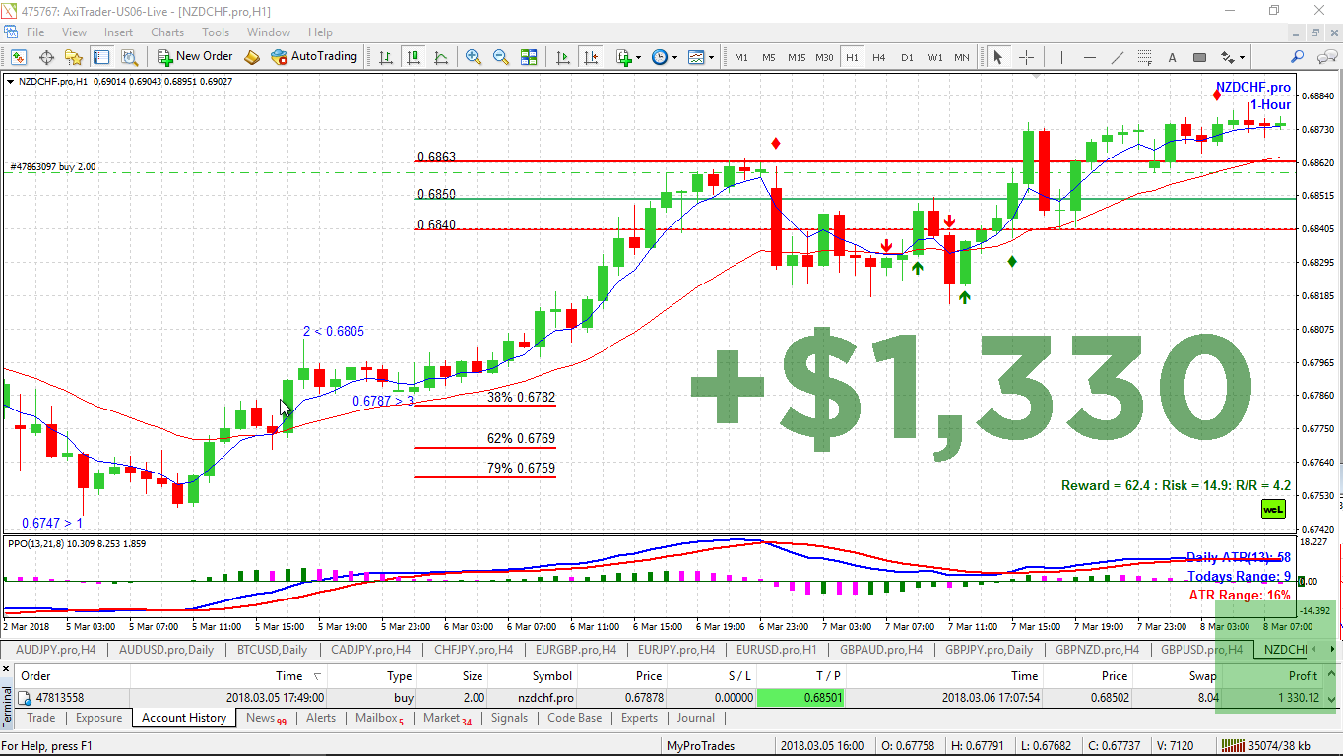
Task: Toggle chart shift icon
Action: point(592,57)
